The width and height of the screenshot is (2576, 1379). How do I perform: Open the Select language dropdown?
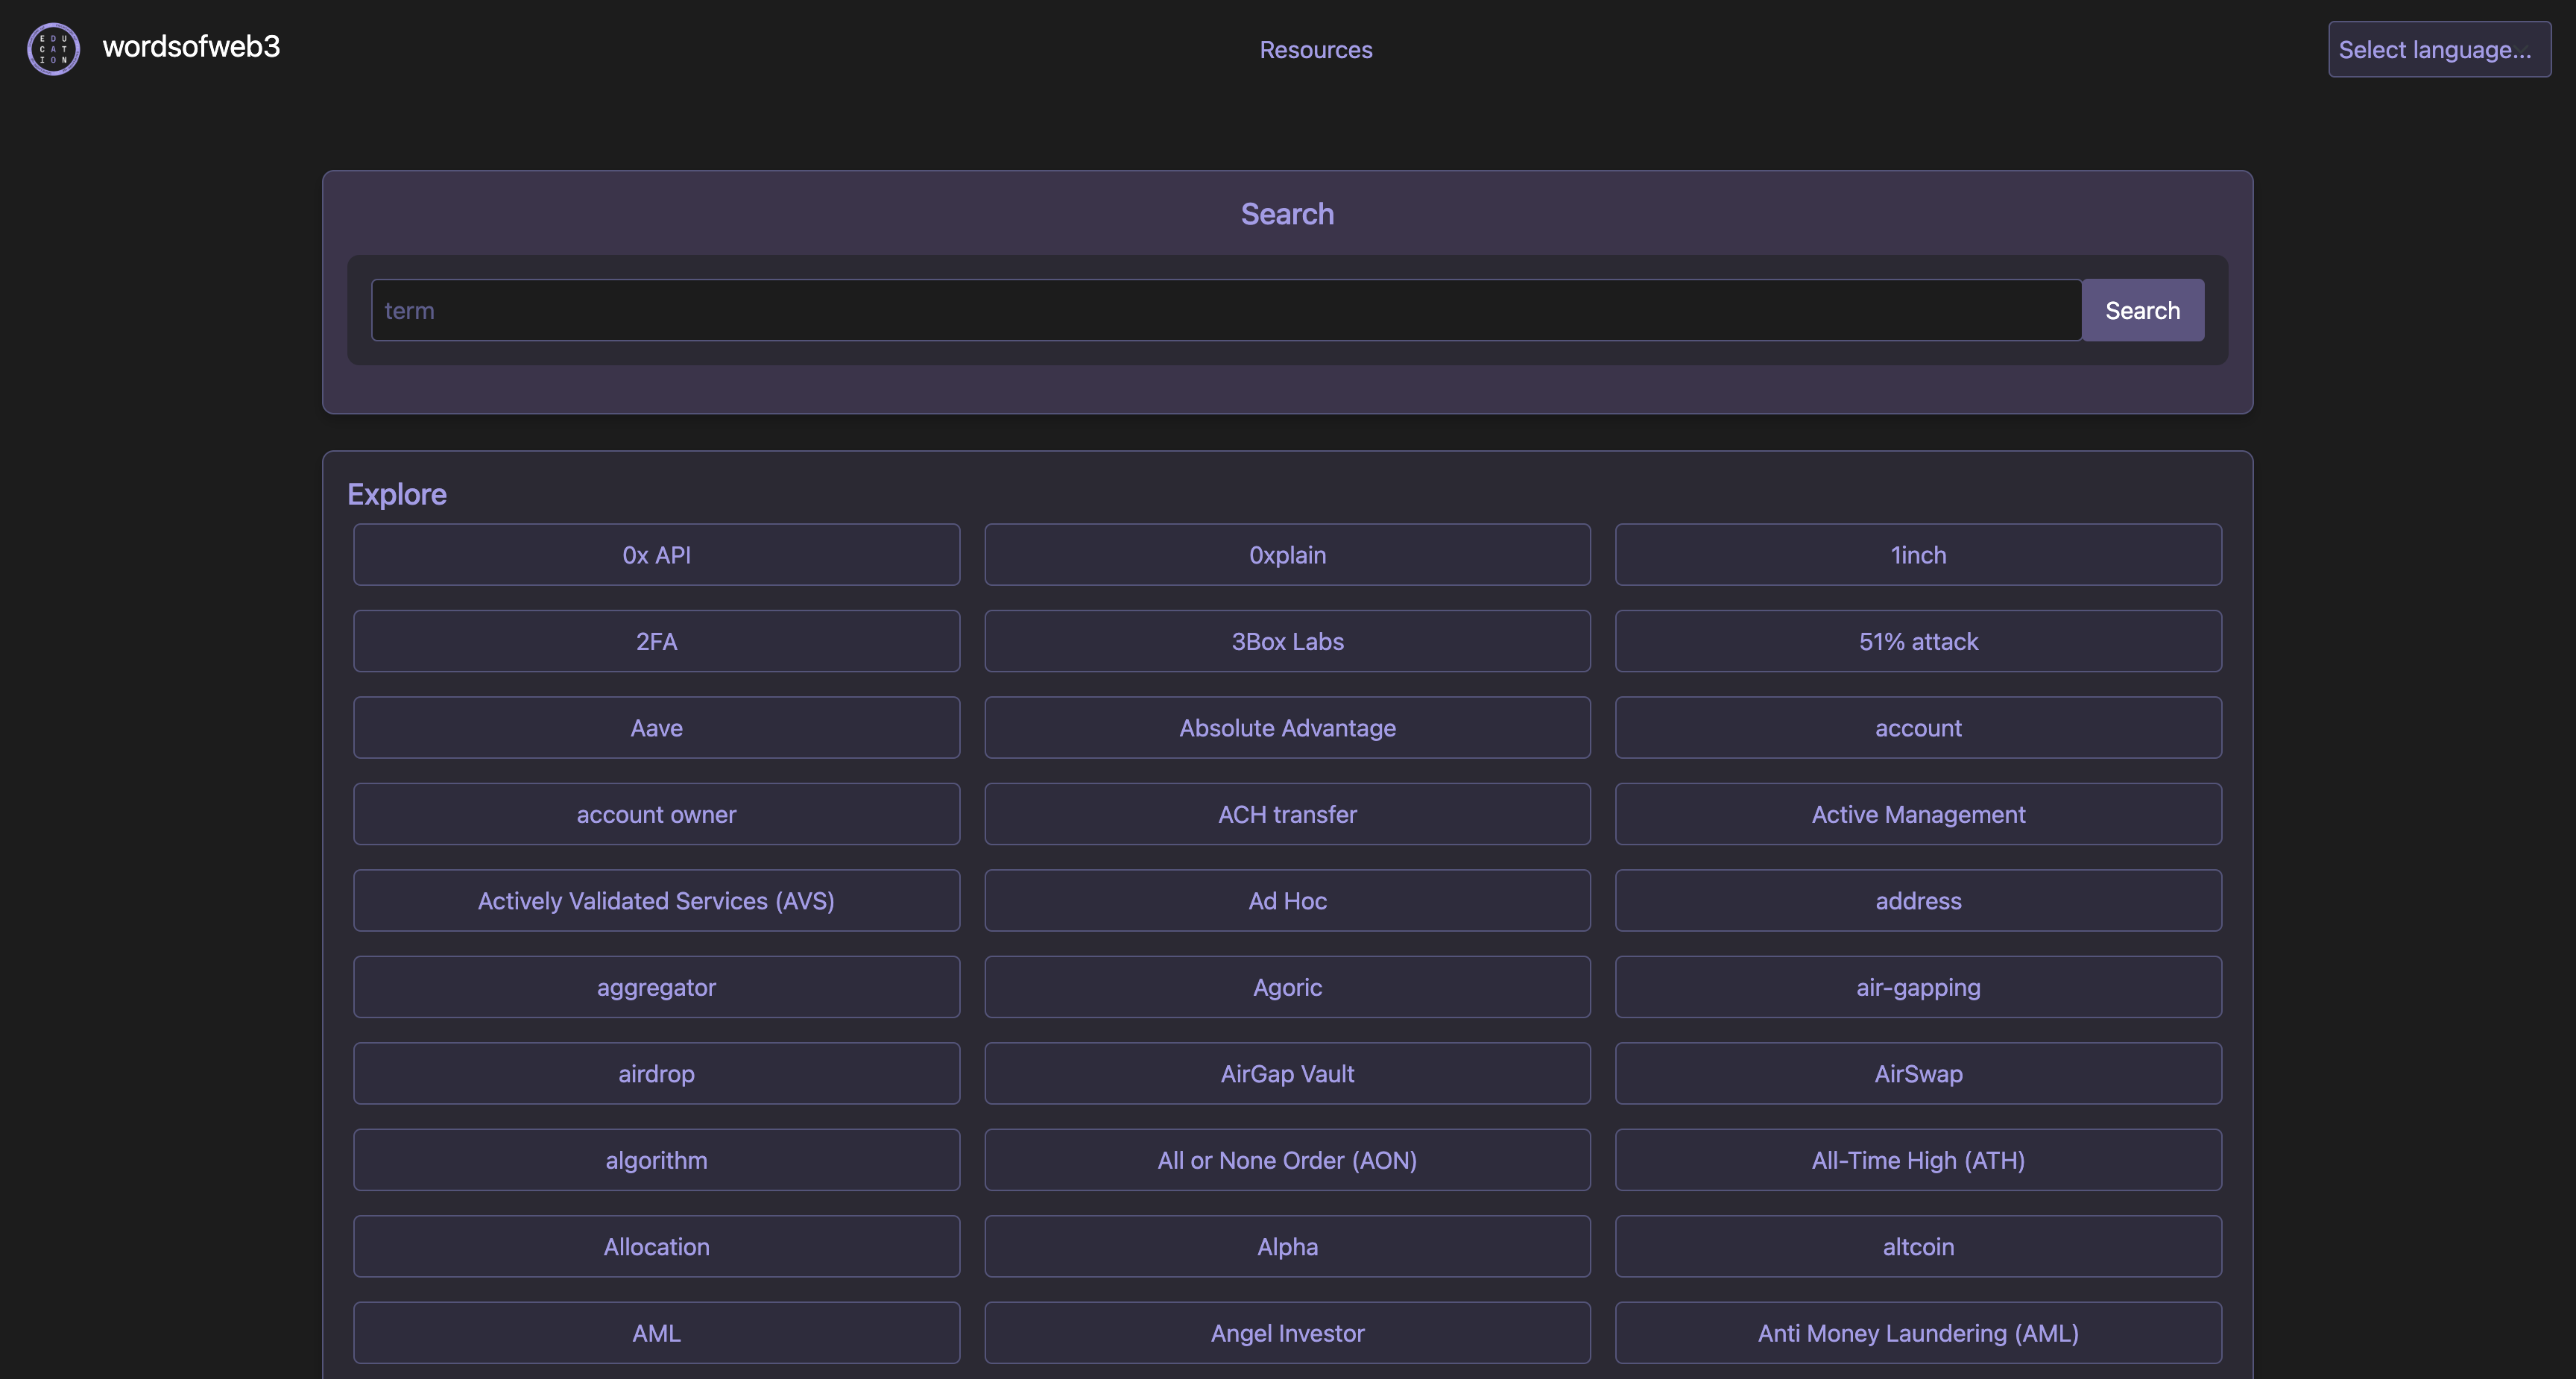[x=2438, y=48]
